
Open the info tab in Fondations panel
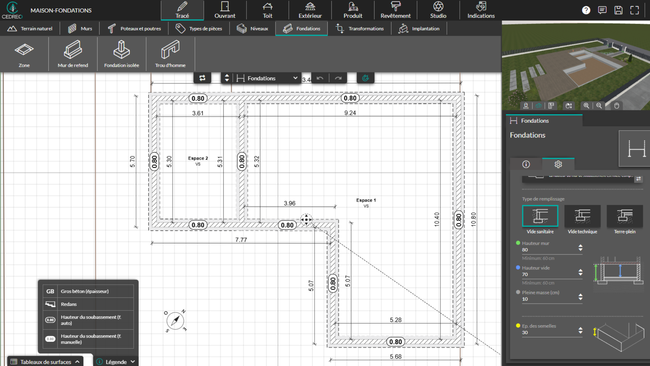coord(526,164)
